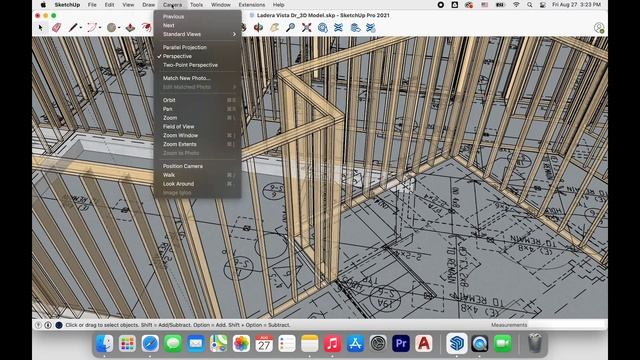Click the credits status bar icon
Screen dimensions: 640x360
click(x=48, y=325)
